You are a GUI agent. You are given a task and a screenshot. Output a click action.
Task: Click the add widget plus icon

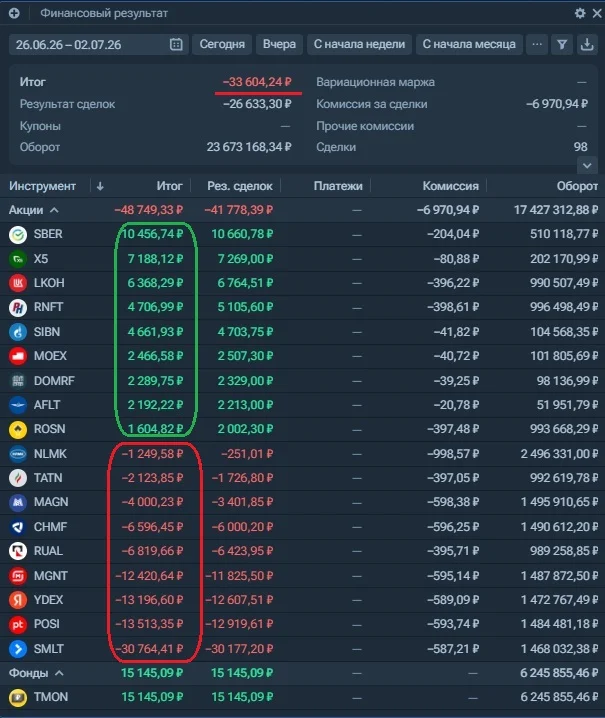tap(14, 13)
